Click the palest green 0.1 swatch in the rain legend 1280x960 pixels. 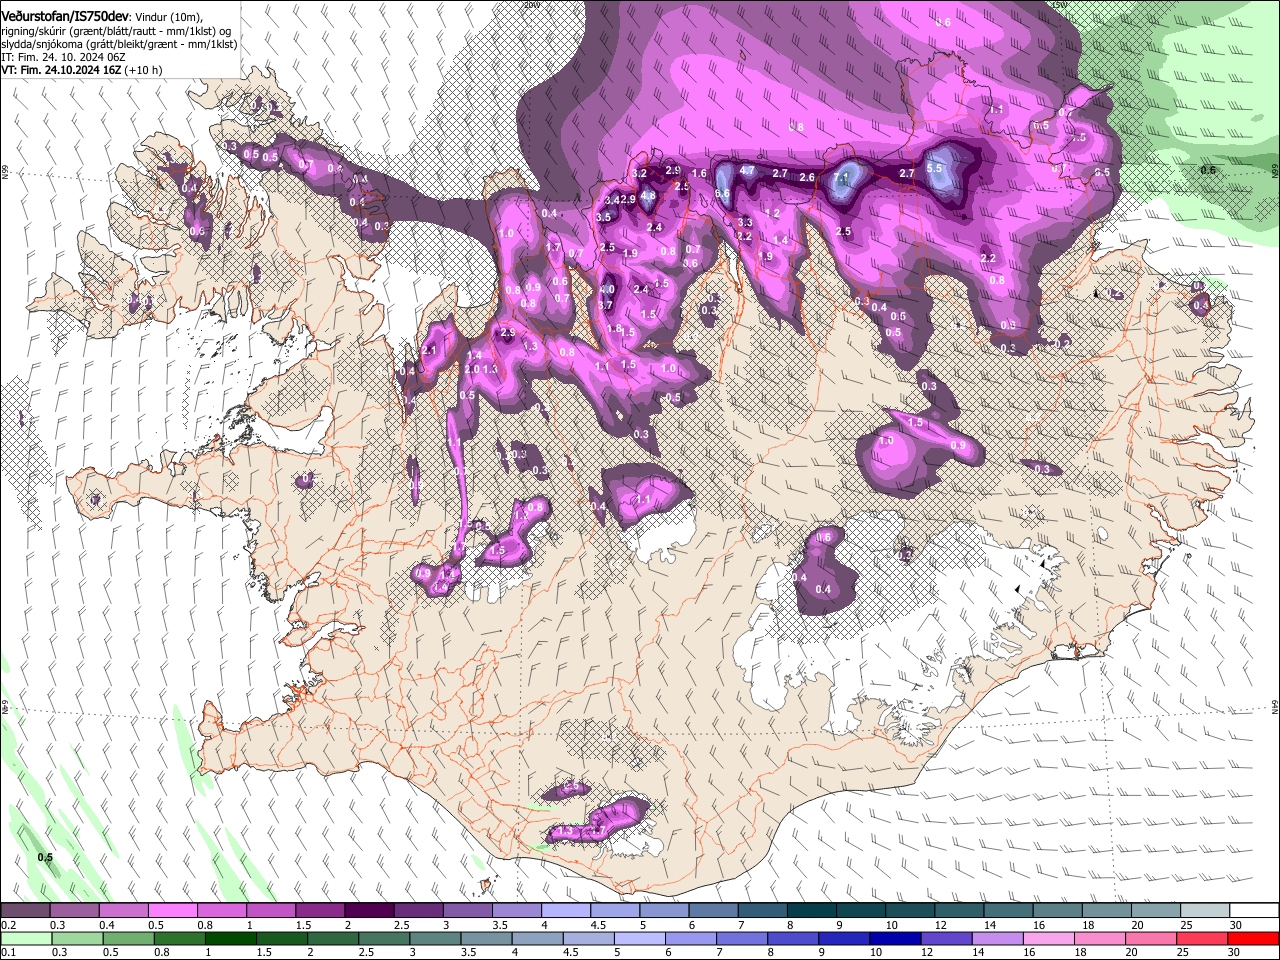pos(26,939)
